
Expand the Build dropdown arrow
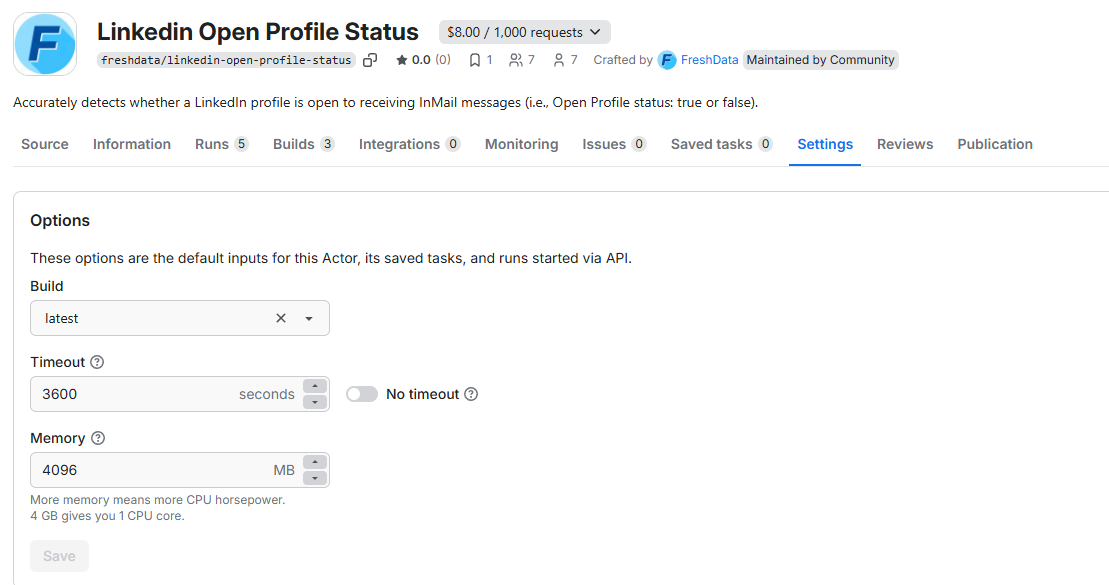(x=309, y=318)
